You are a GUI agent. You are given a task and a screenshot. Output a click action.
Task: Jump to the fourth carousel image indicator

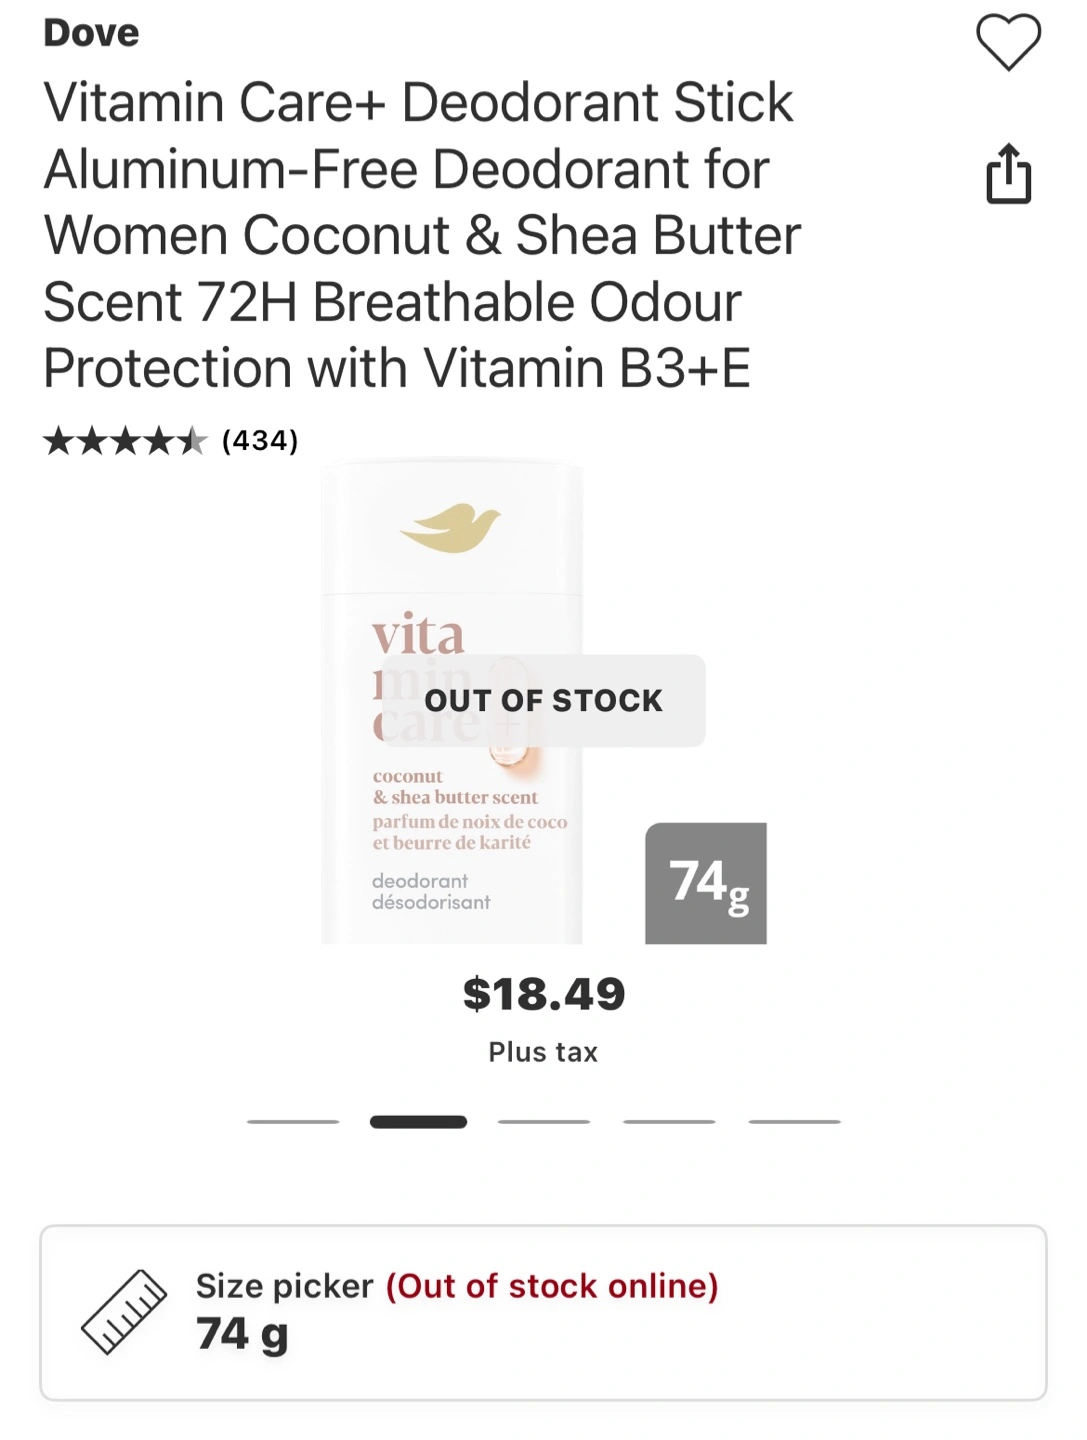click(x=669, y=1122)
